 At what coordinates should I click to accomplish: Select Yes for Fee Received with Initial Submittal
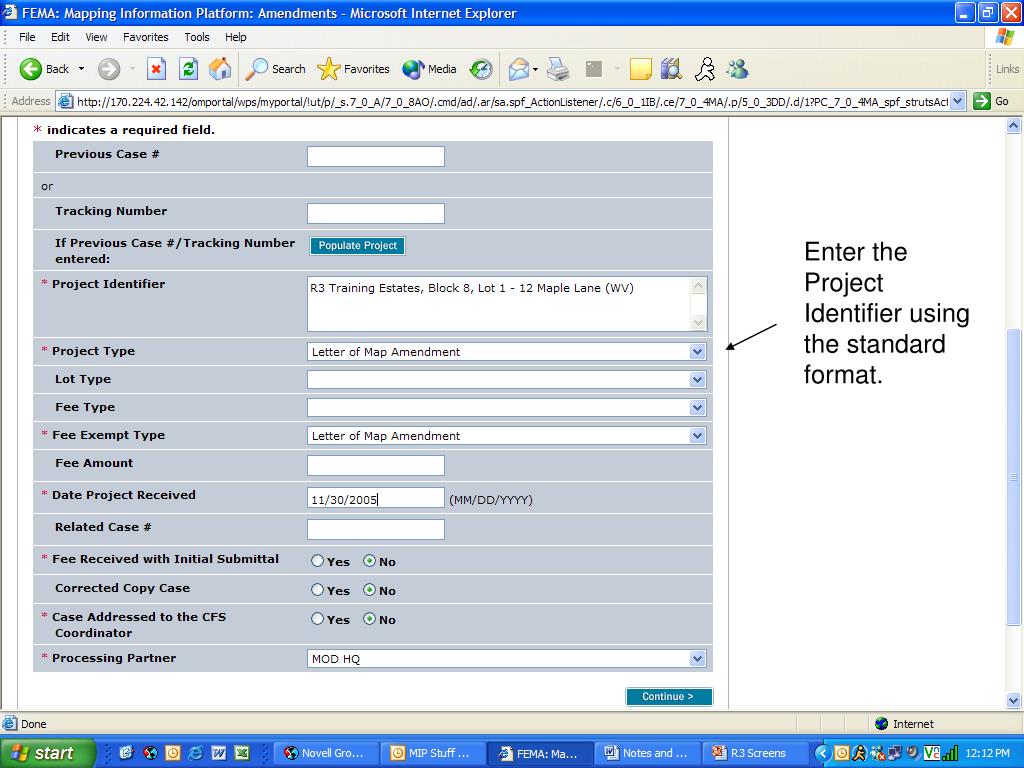point(317,561)
